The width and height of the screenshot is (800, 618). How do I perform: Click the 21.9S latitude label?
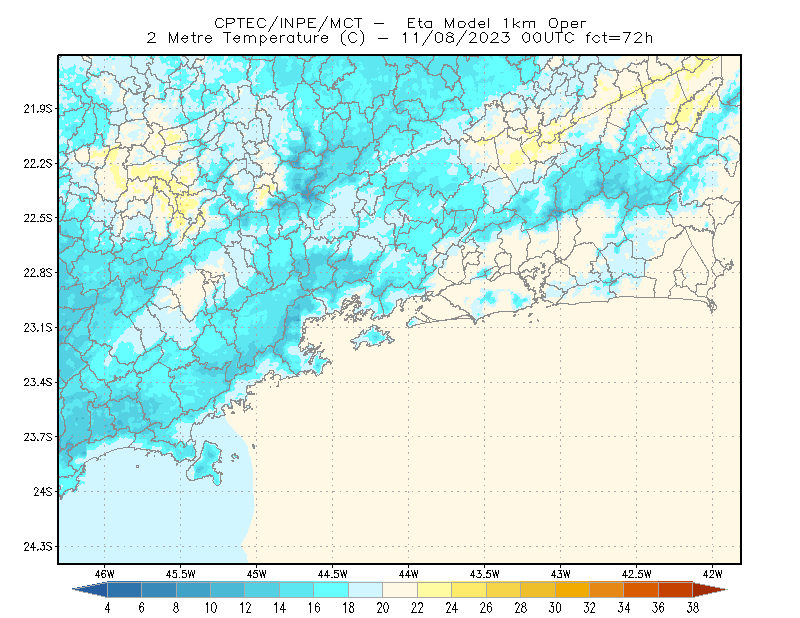(37, 109)
